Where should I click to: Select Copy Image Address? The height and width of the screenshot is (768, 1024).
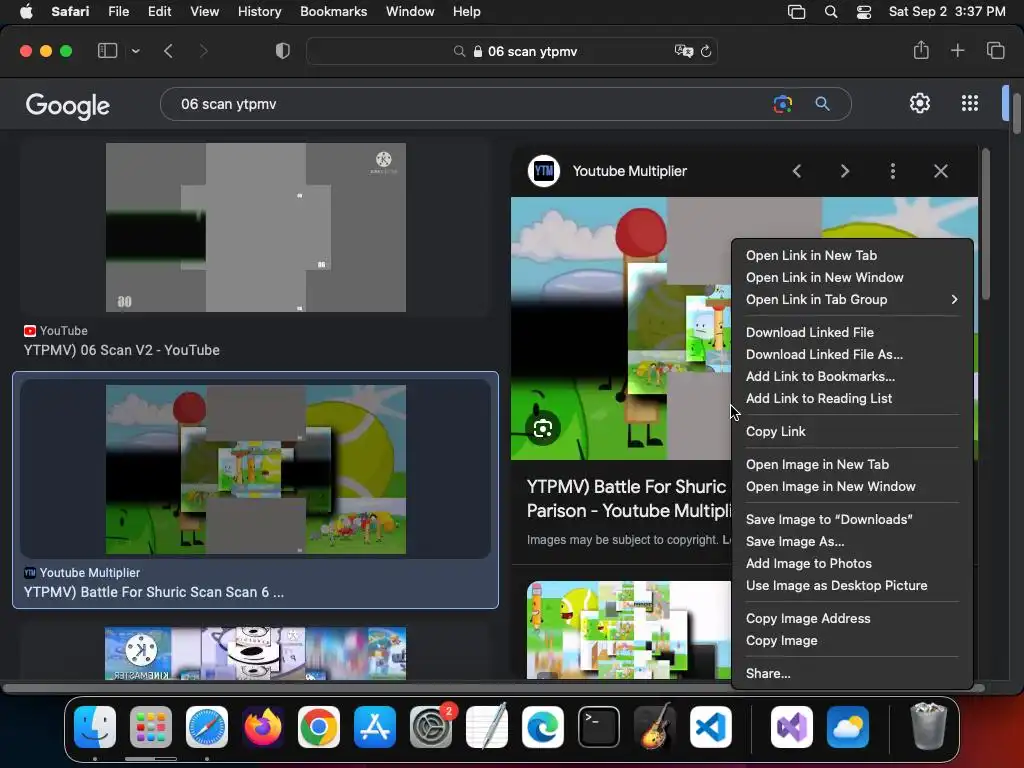(x=808, y=618)
